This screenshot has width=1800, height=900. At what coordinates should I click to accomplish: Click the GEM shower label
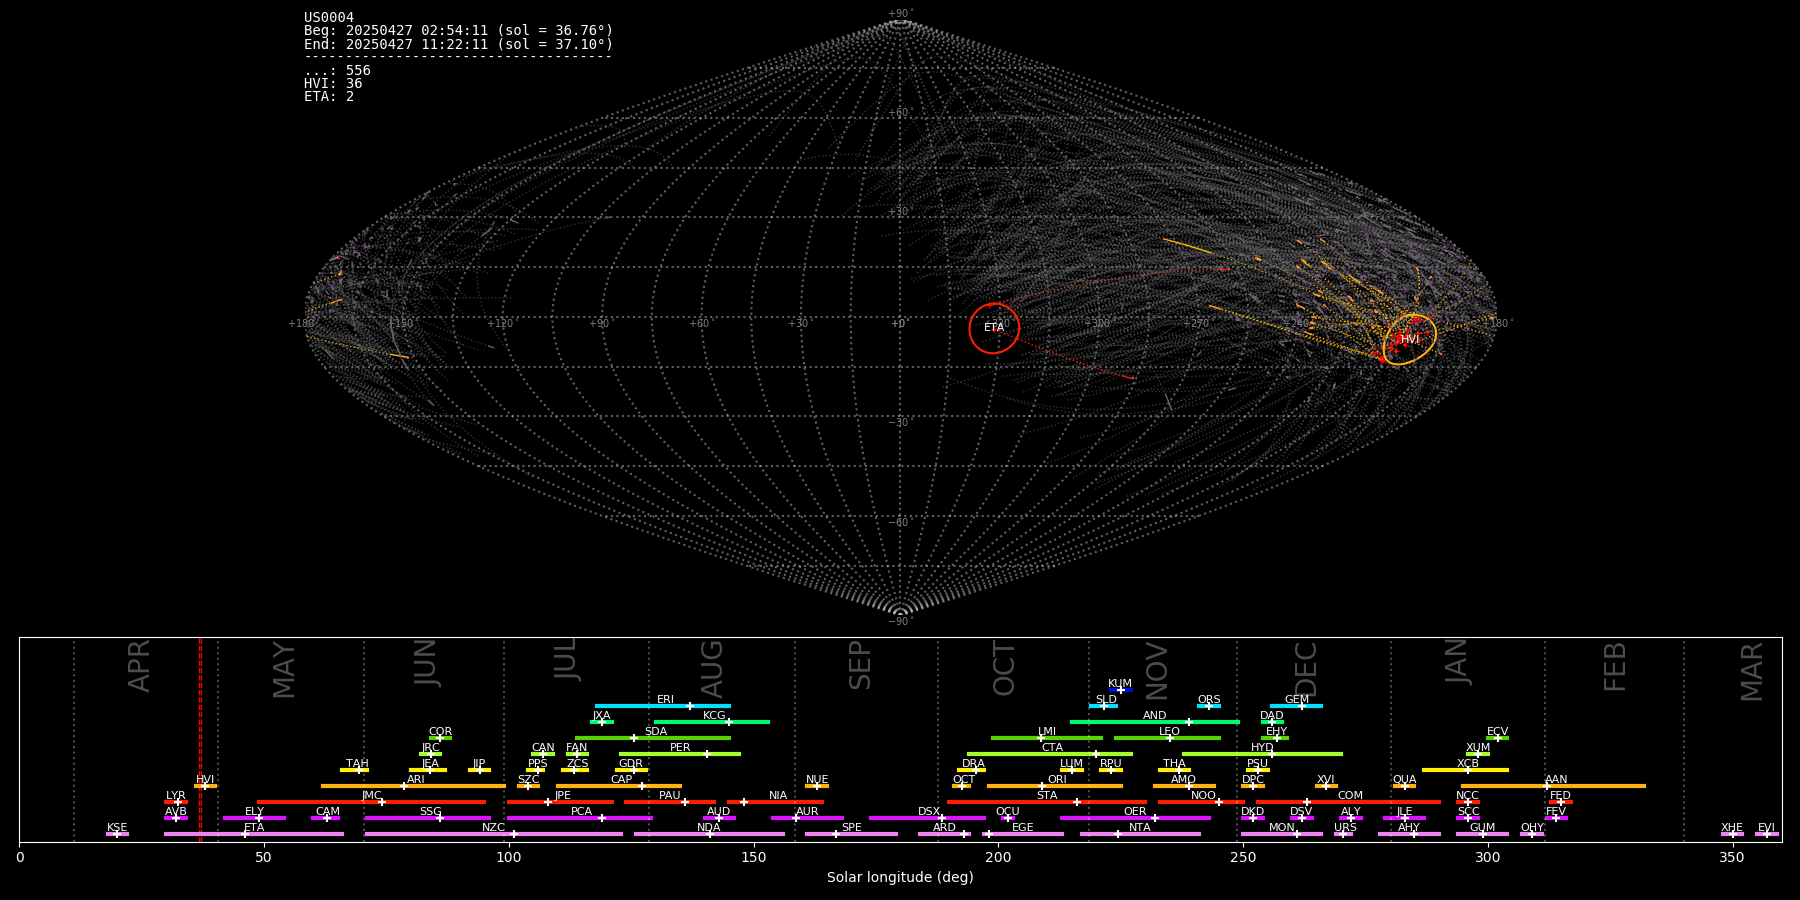[1297, 700]
